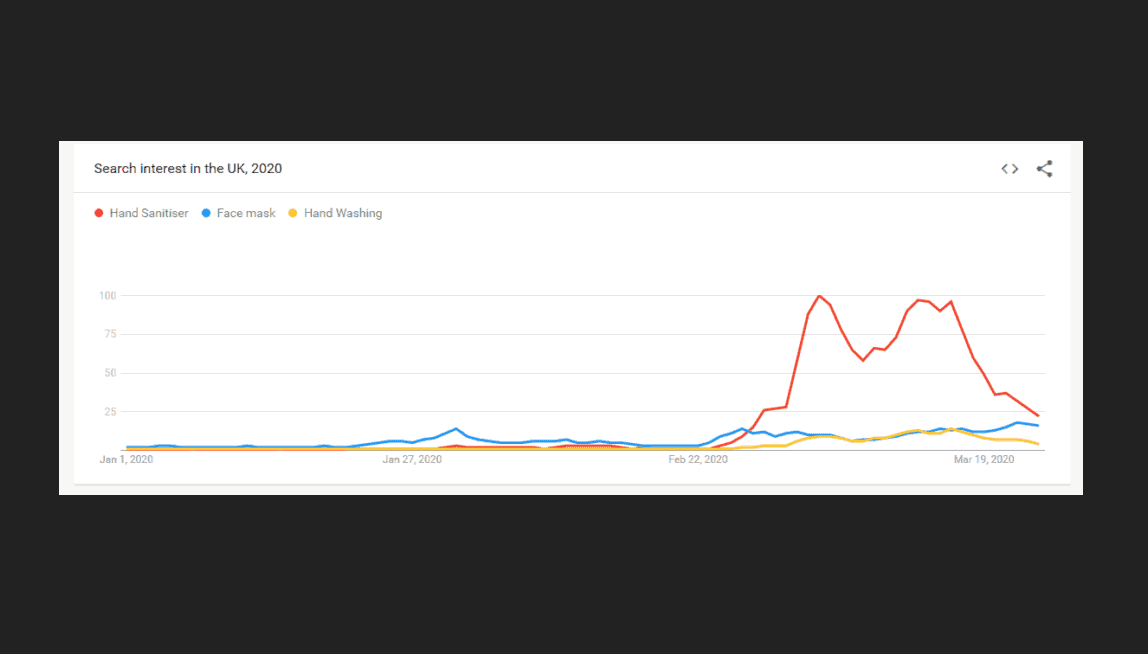Click the 100 mark on the y-axis
Viewport: 1148px width, 654px height.
[x=106, y=295]
